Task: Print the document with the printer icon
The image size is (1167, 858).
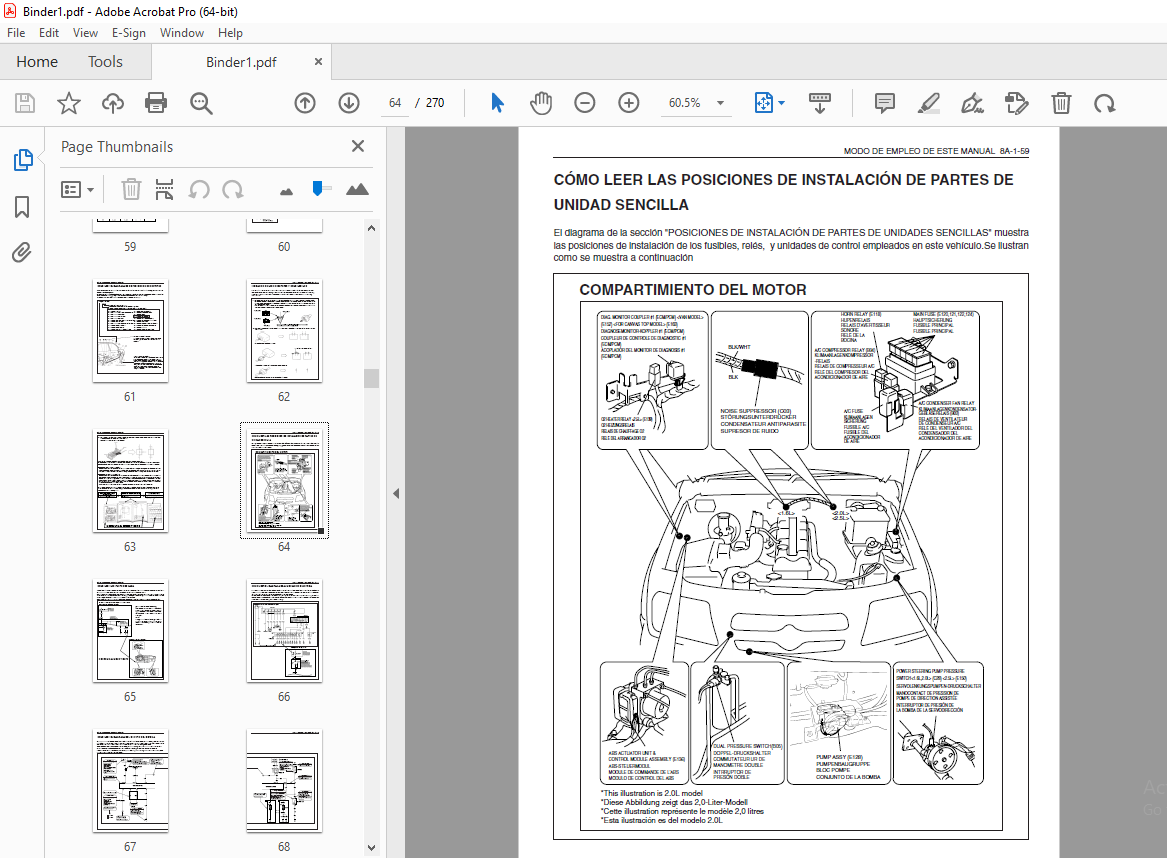Action: [156, 103]
